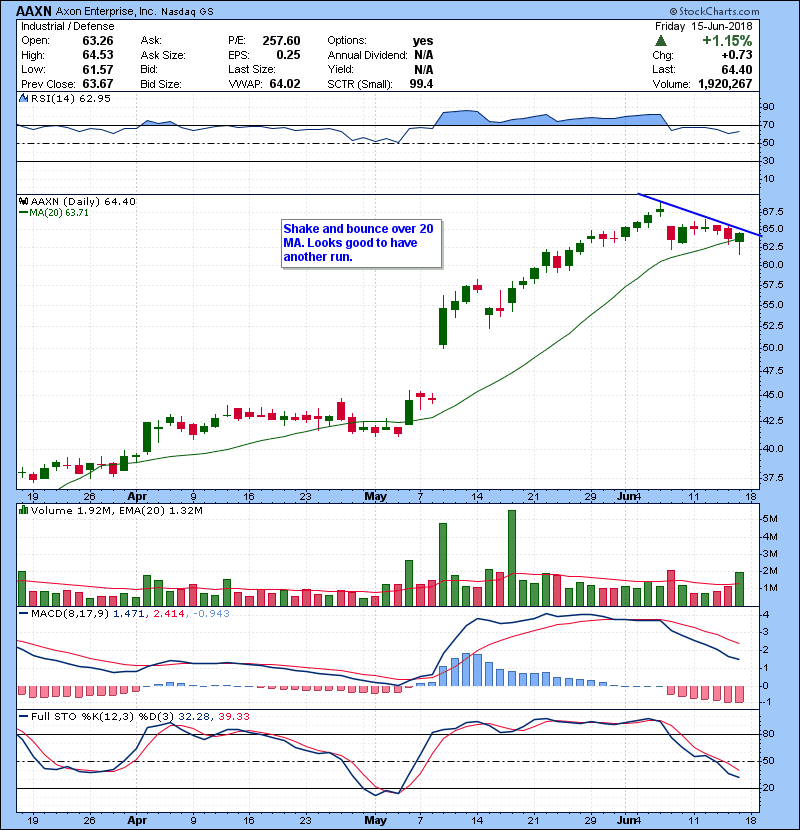The width and height of the screenshot is (800, 830).
Task: Select the Last price 64.40 in header
Action: [736, 69]
